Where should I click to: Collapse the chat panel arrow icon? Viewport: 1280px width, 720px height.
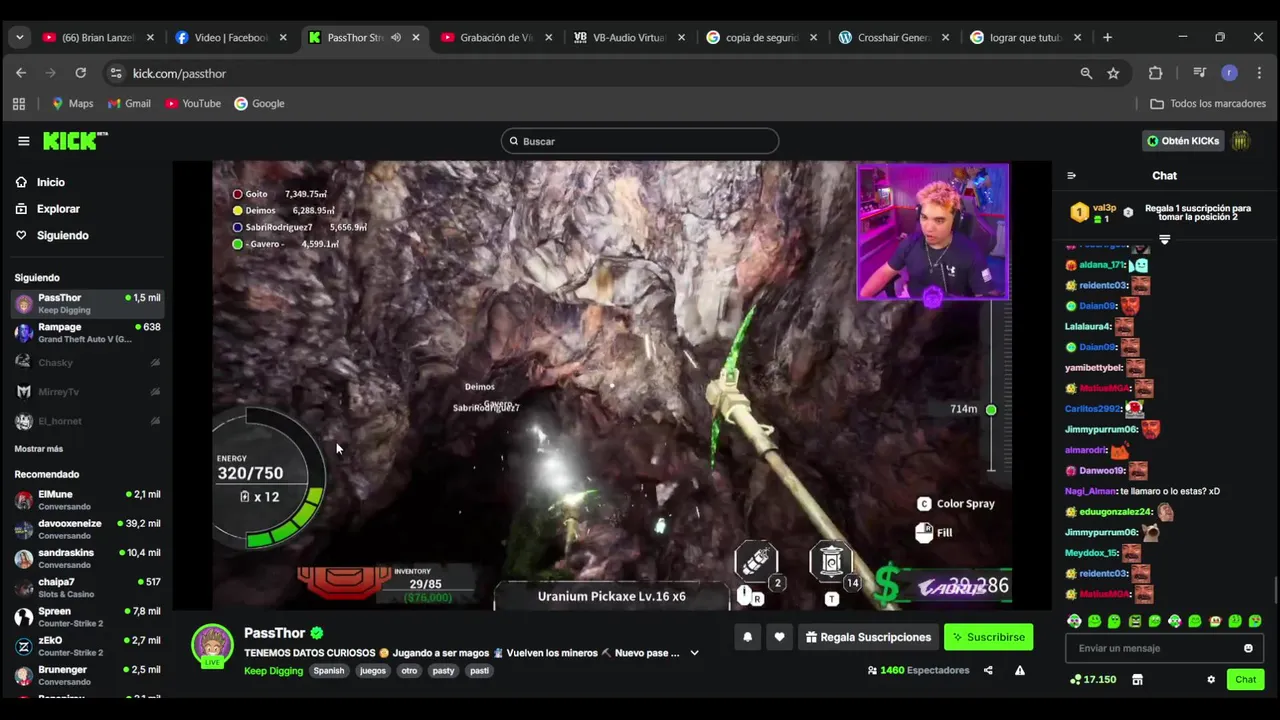[1071, 176]
